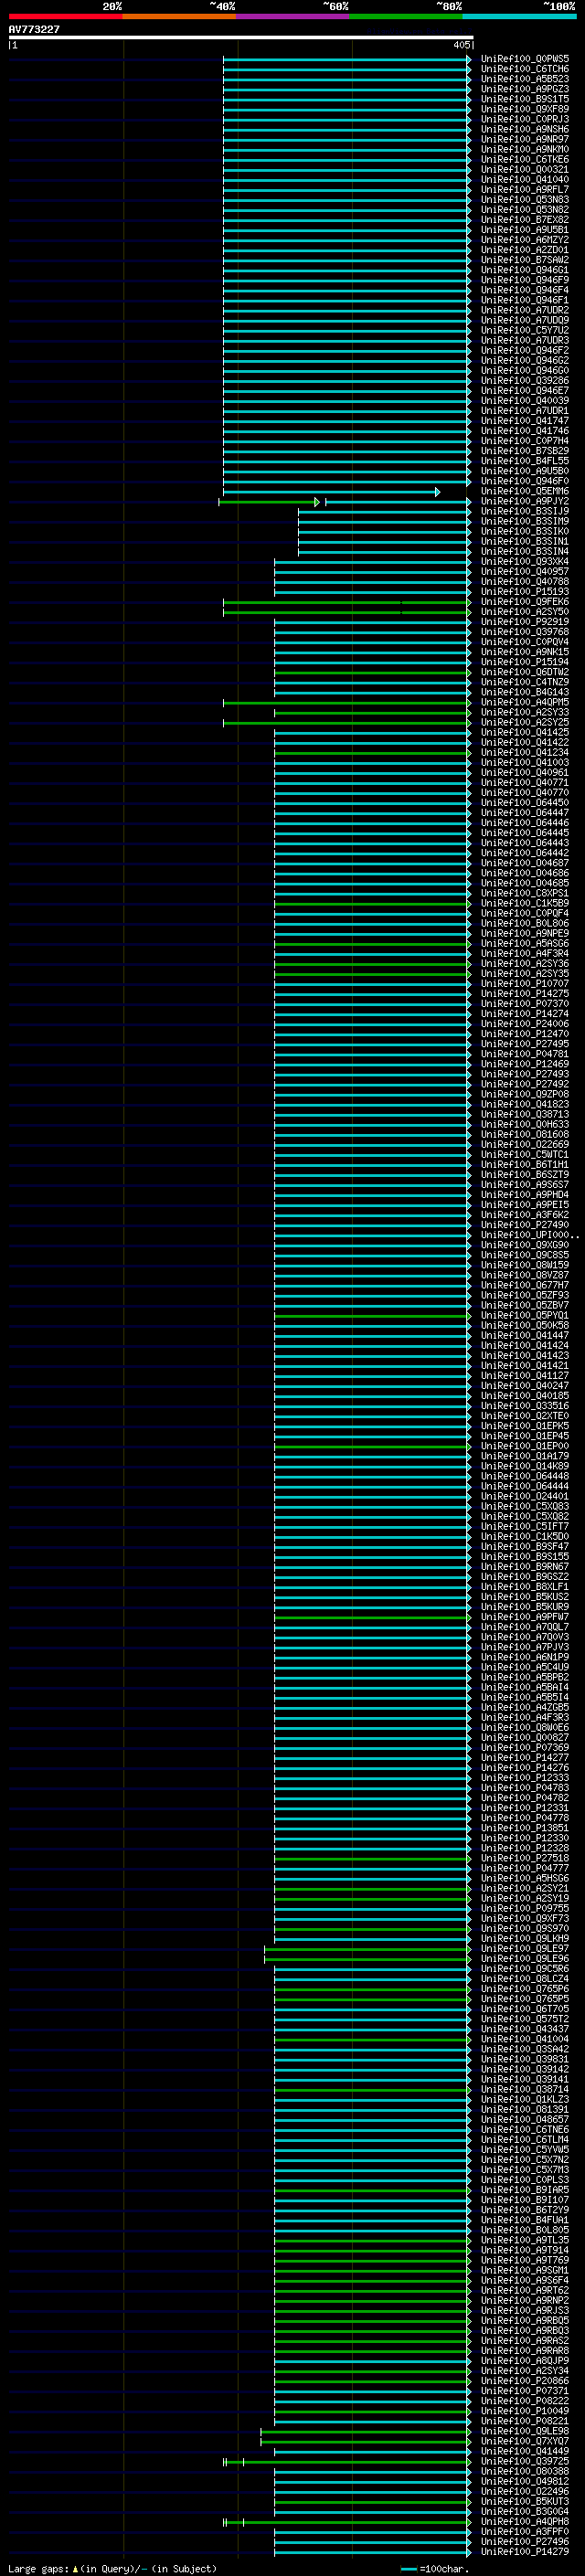Image resolution: width=585 pixels, height=2576 pixels.
Task: Select the label UniRef100_Q41234
Action: [525, 752]
